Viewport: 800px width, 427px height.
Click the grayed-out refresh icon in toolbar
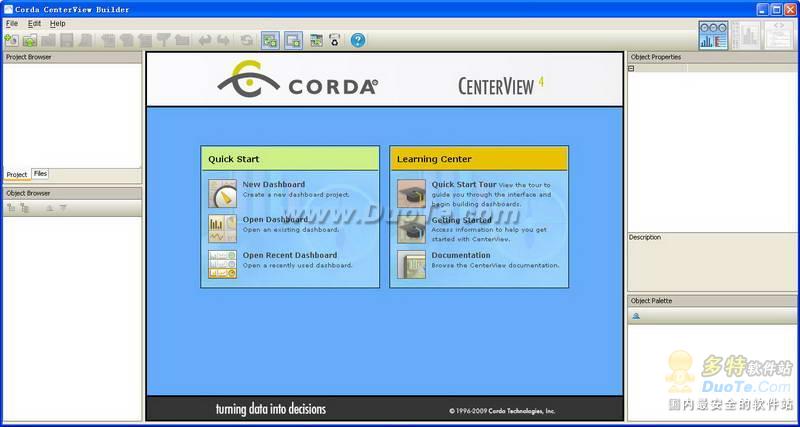pyautogui.click(x=246, y=41)
